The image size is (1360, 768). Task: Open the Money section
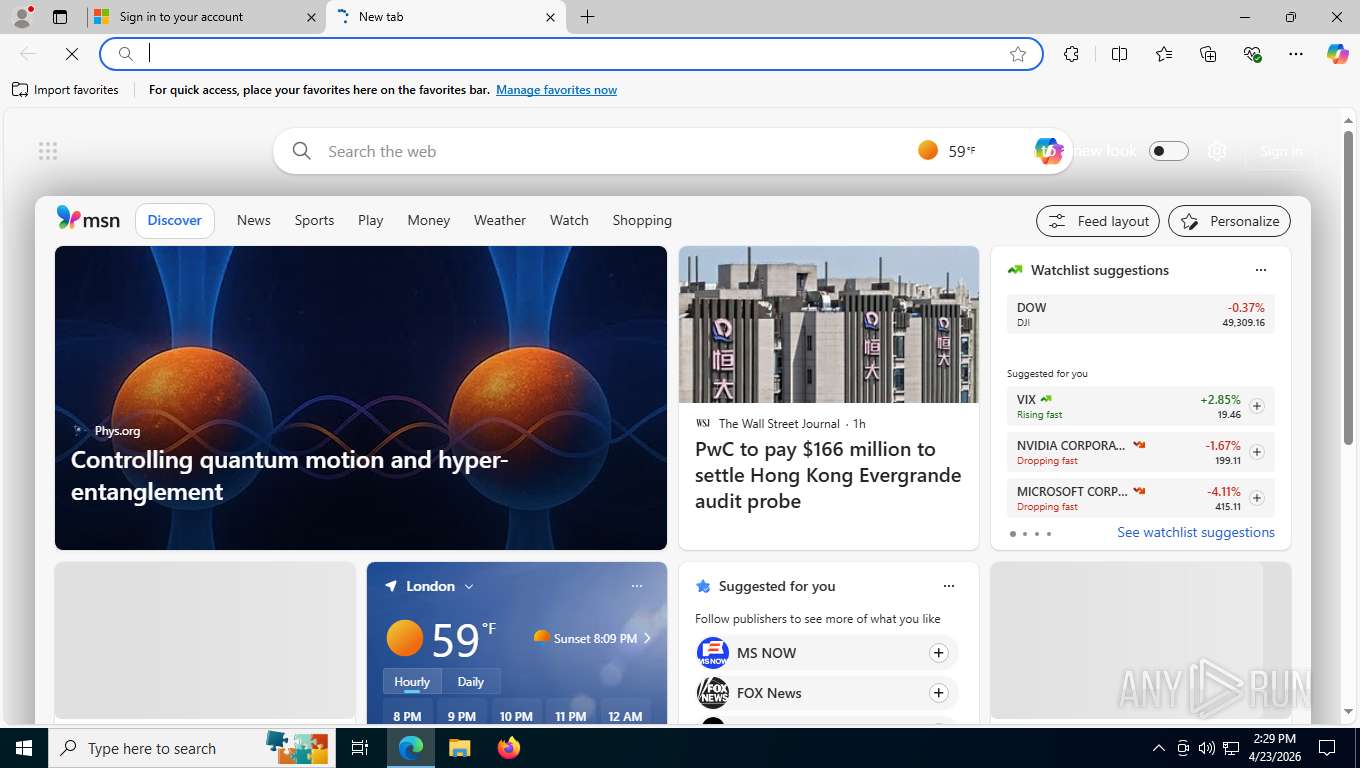coord(429,220)
